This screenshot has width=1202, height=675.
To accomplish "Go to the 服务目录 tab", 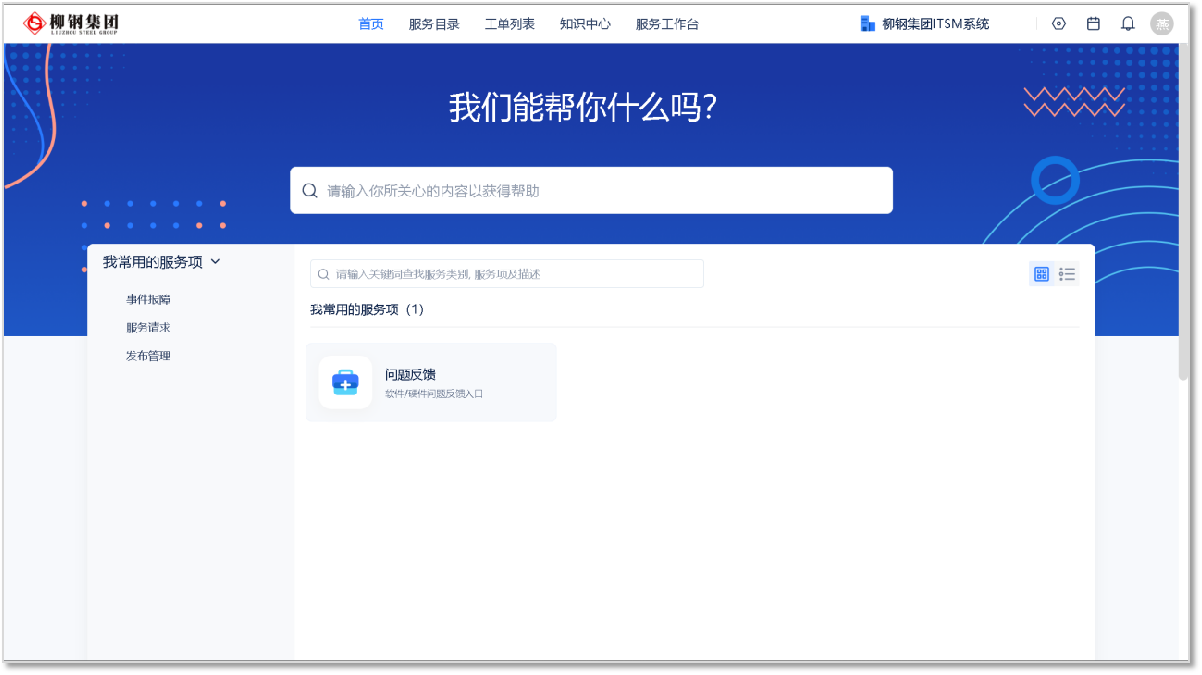I will coord(434,24).
